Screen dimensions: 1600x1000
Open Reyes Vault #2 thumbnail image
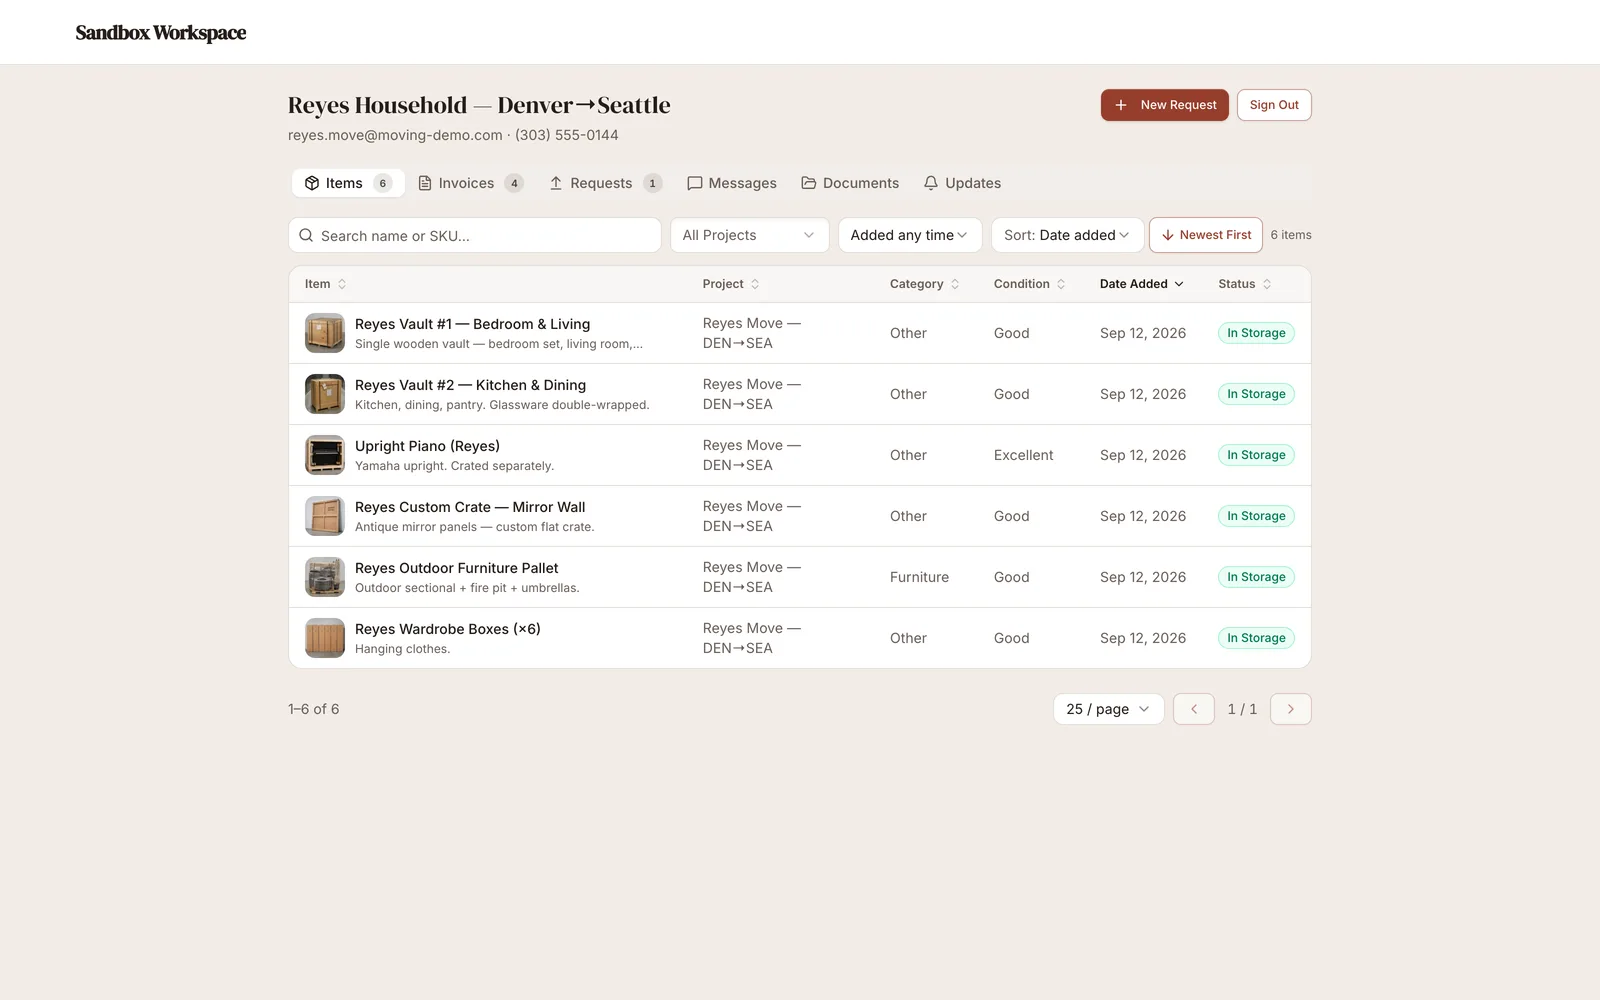coord(325,394)
